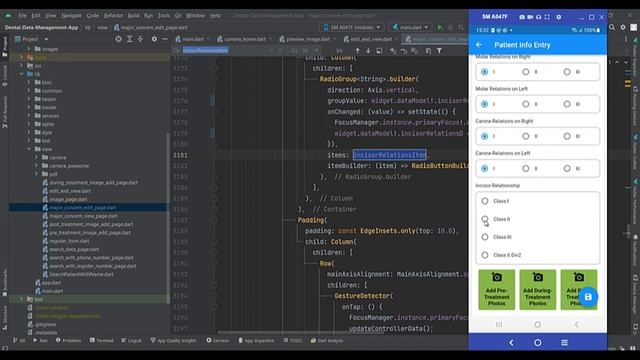Open the File menu
This screenshot has height=360, width=640.
coord(22,16)
